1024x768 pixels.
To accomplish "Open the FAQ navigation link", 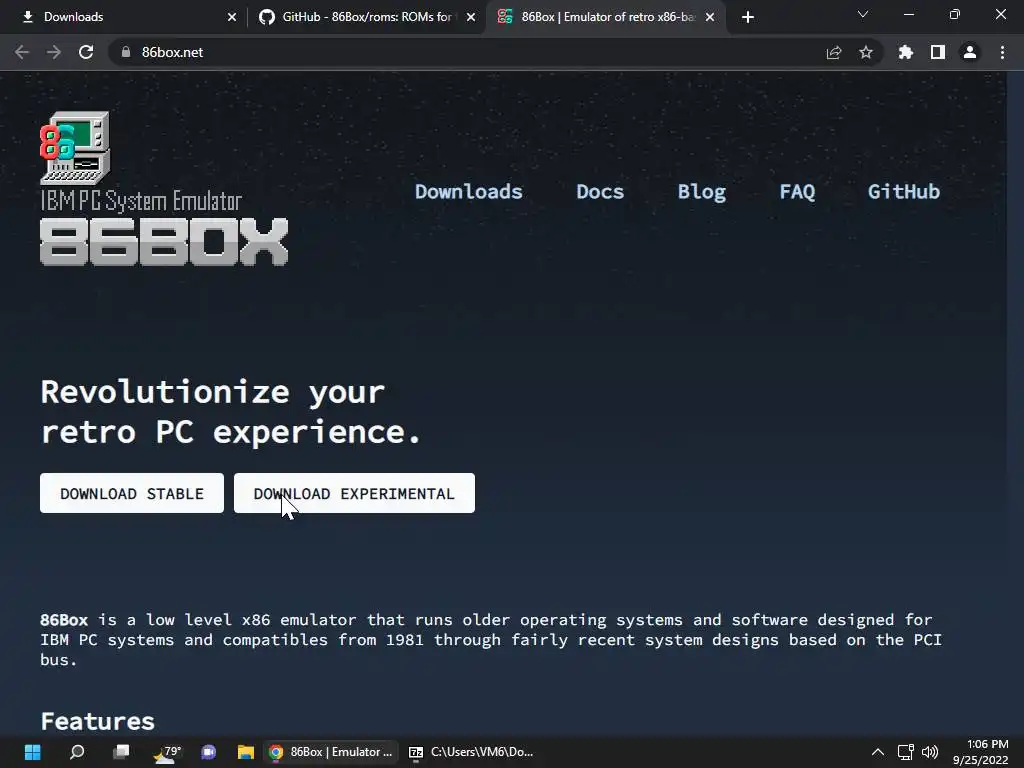I will coord(797,191).
